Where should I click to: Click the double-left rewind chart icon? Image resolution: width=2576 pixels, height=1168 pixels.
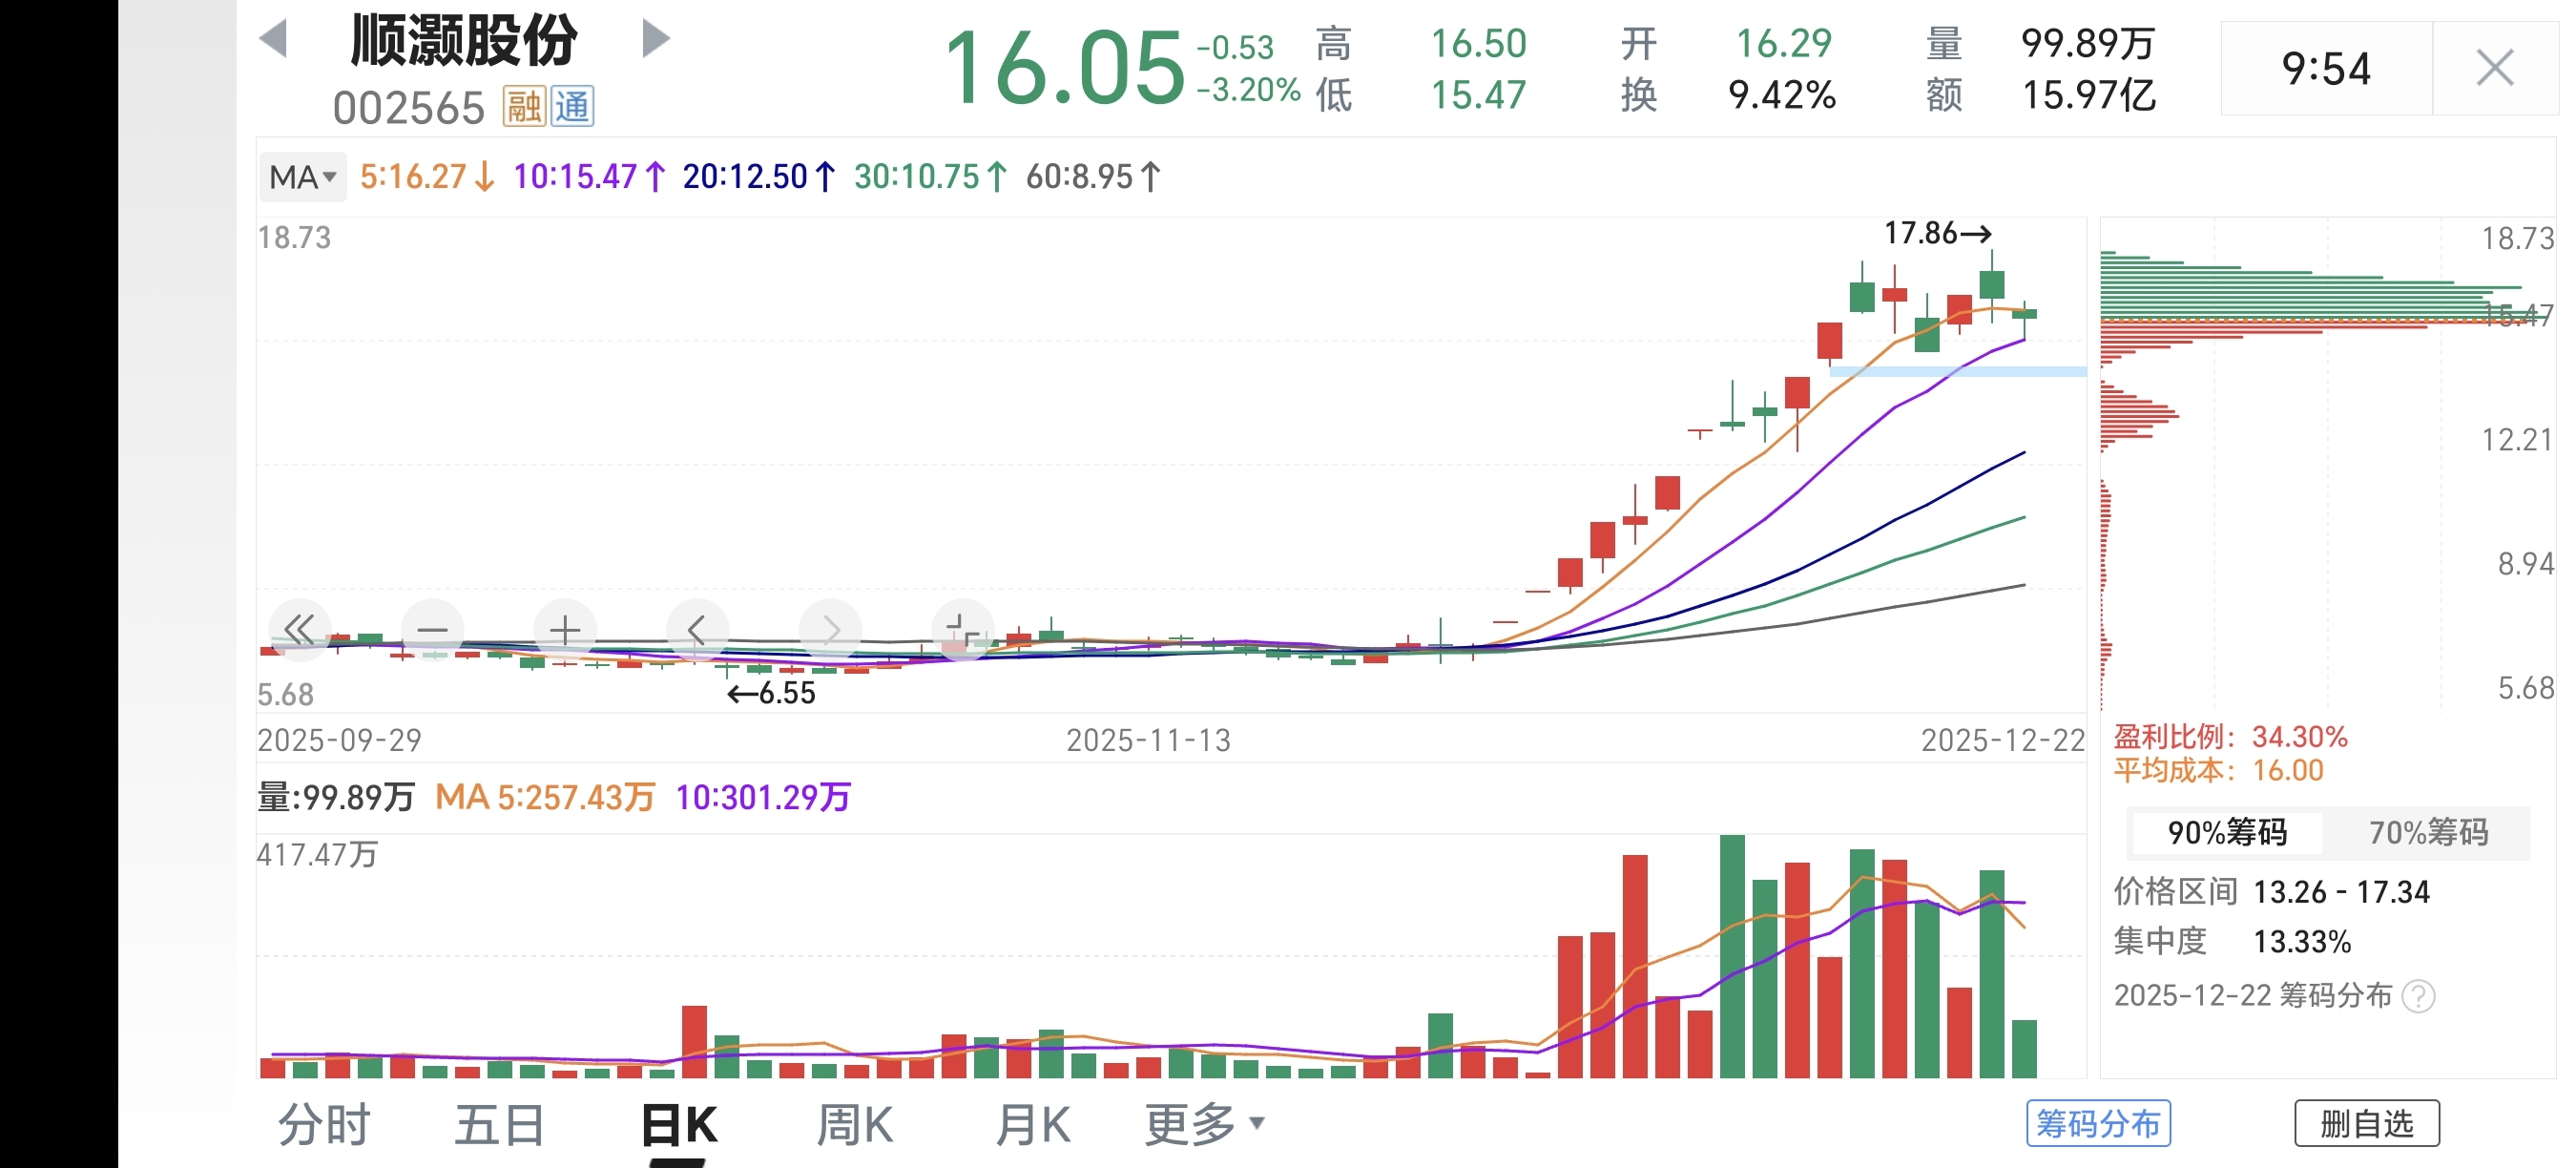tap(299, 630)
